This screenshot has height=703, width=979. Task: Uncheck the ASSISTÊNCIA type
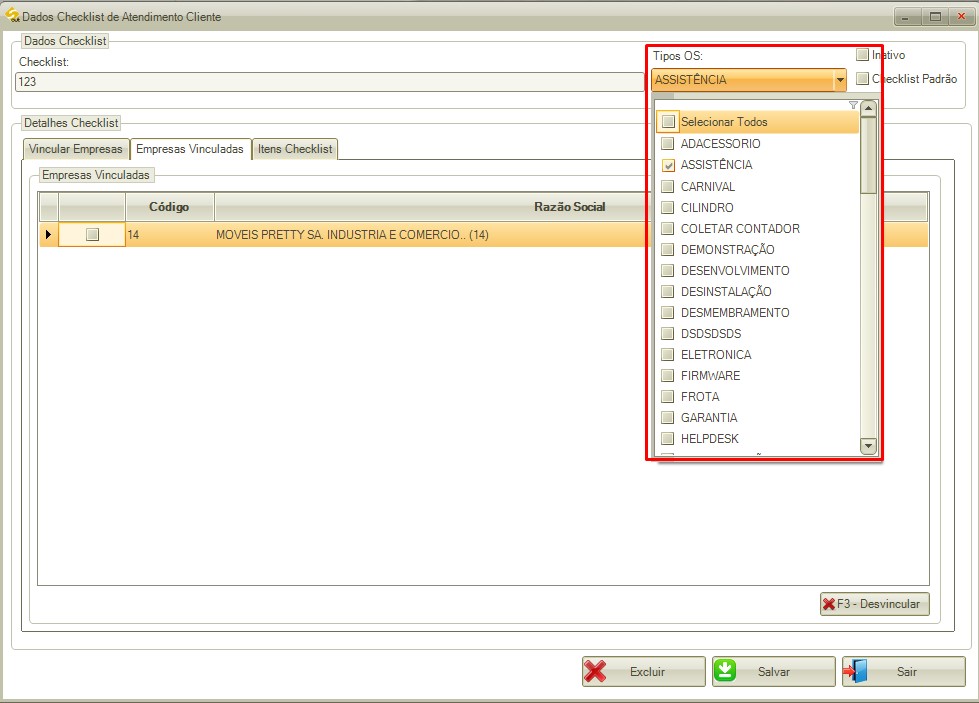coord(667,165)
